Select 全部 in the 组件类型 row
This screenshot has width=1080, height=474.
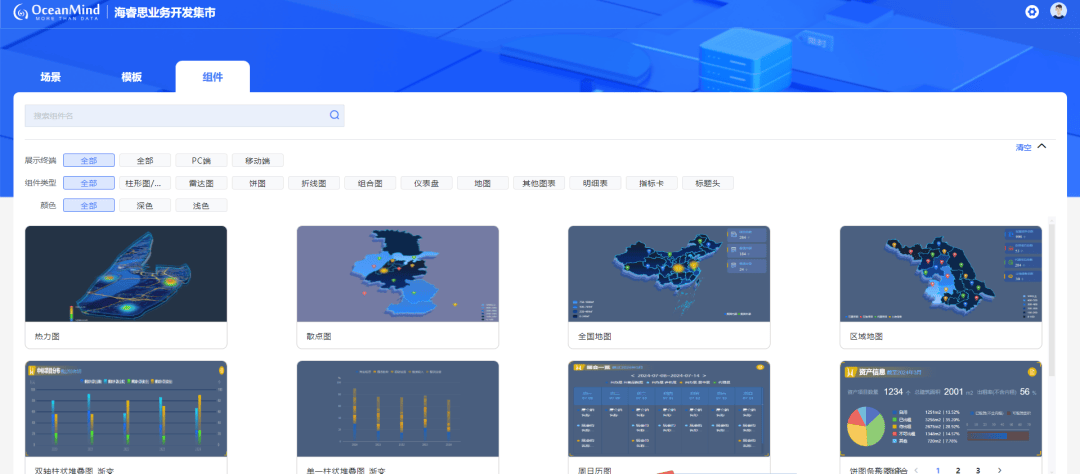[x=89, y=183]
